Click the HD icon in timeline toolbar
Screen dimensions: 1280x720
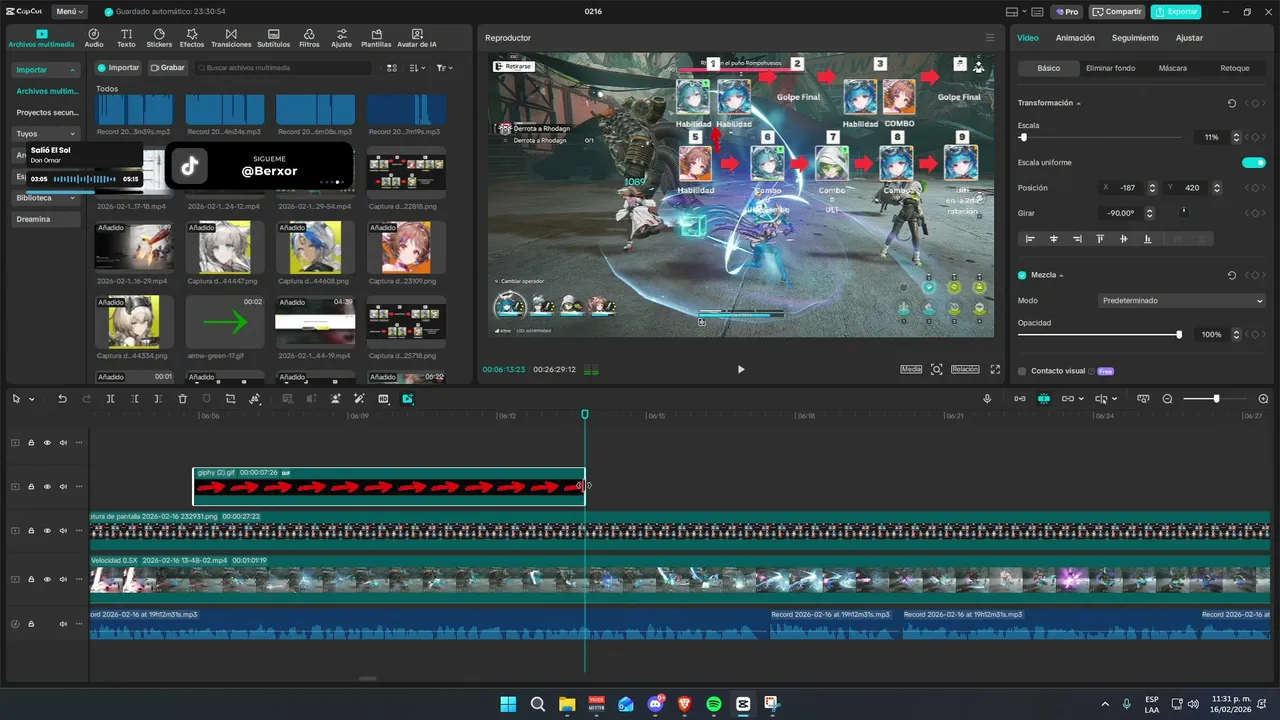[x=383, y=399]
